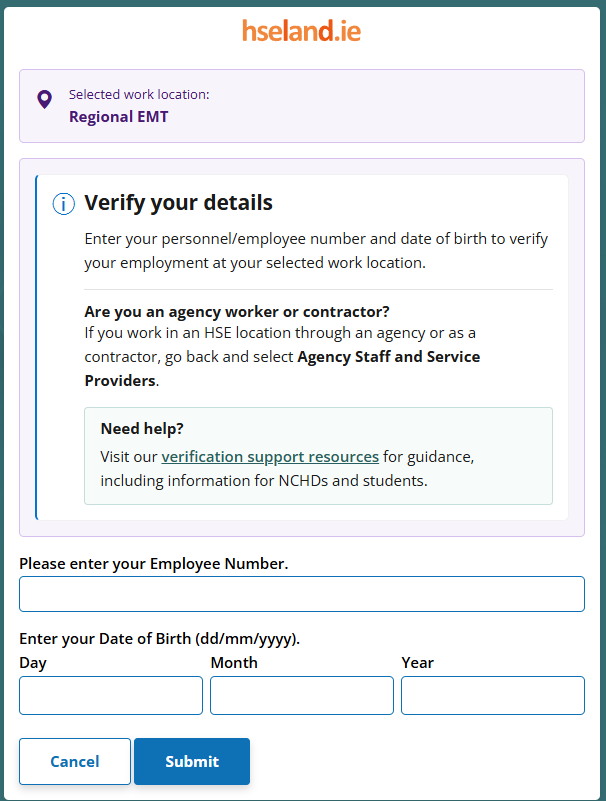Click the Year field label

click(x=417, y=663)
